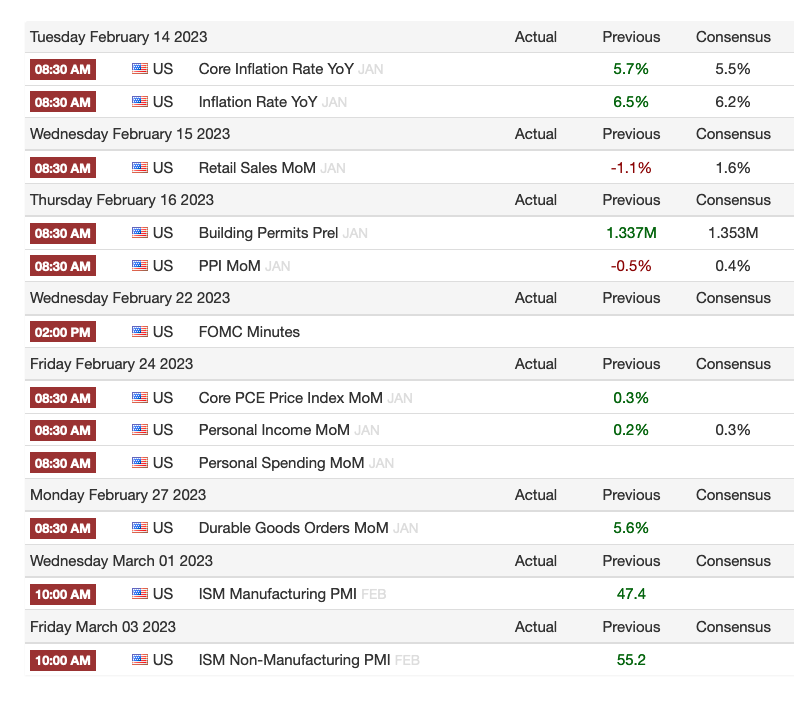
Task: Select the Friday February 24 2023 date header
Action: click(x=111, y=364)
